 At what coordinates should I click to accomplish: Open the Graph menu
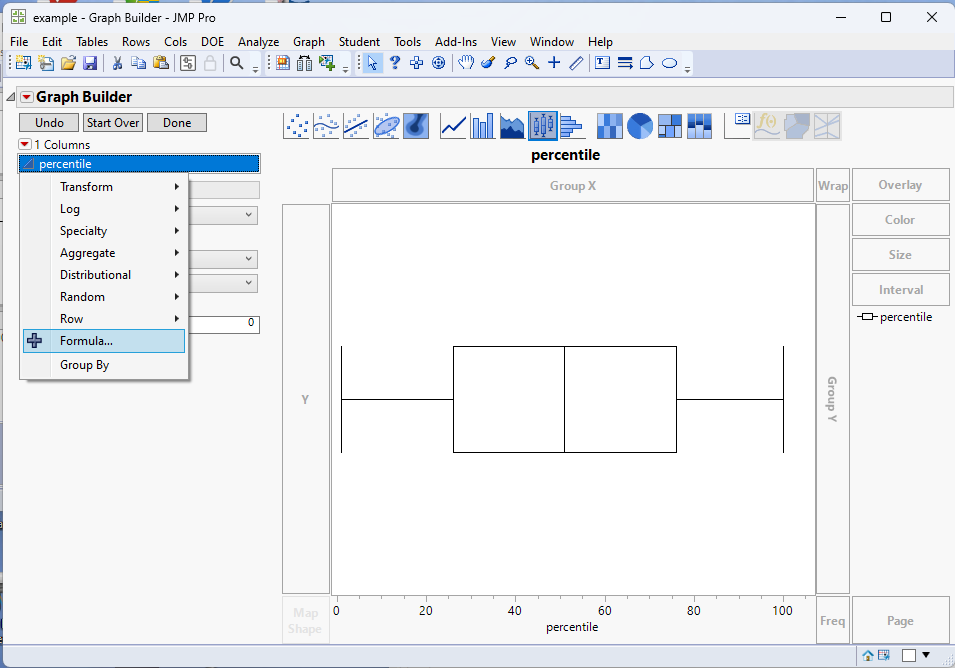coord(309,41)
